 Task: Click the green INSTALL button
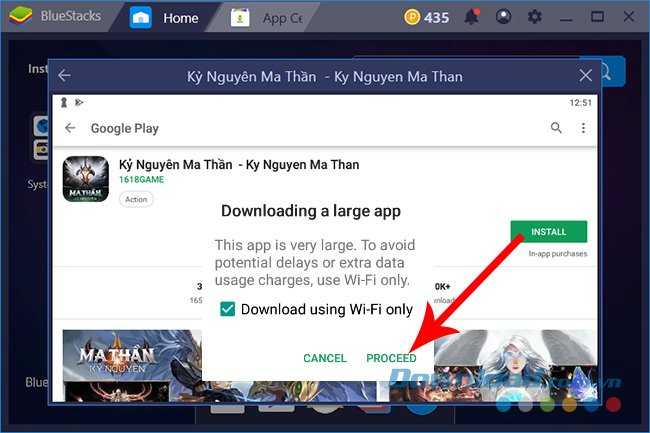click(548, 232)
